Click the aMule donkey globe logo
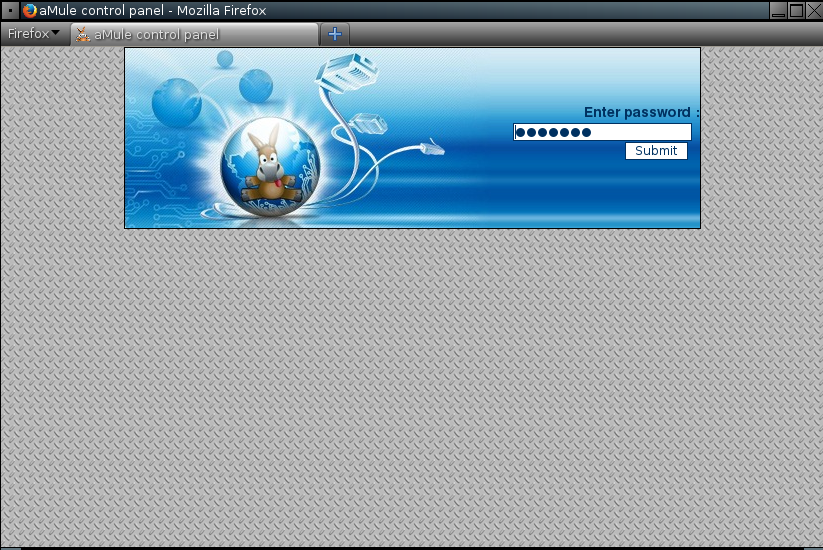Screen dimensions: 823x550 pos(270,167)
